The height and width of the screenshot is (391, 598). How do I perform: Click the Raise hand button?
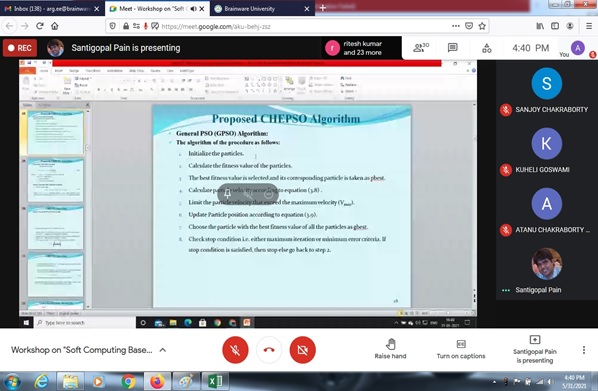tap(390, 349)
